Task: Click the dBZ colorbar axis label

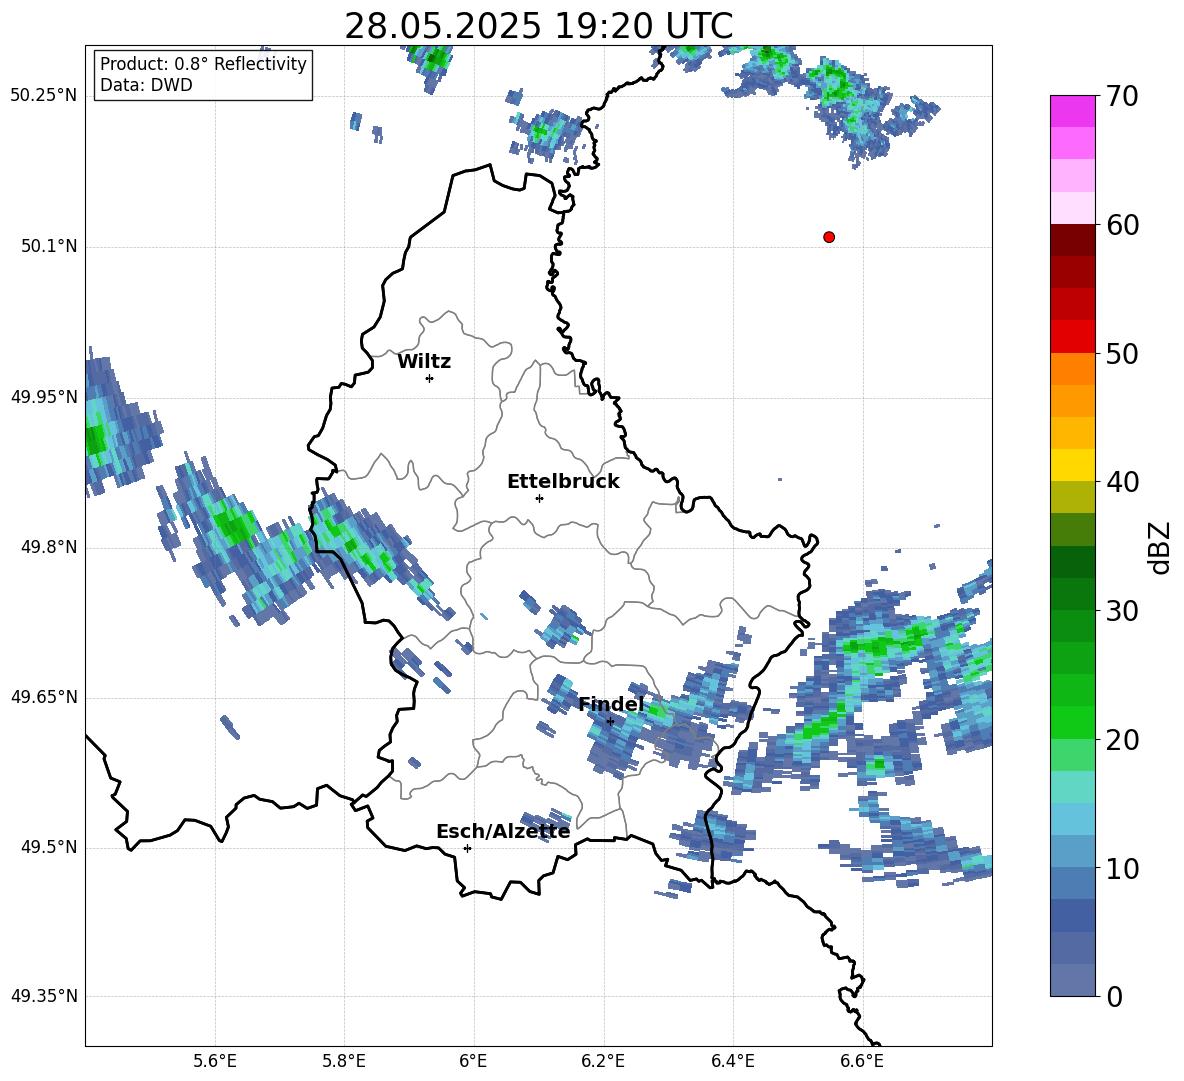Action: (1161, 547)
